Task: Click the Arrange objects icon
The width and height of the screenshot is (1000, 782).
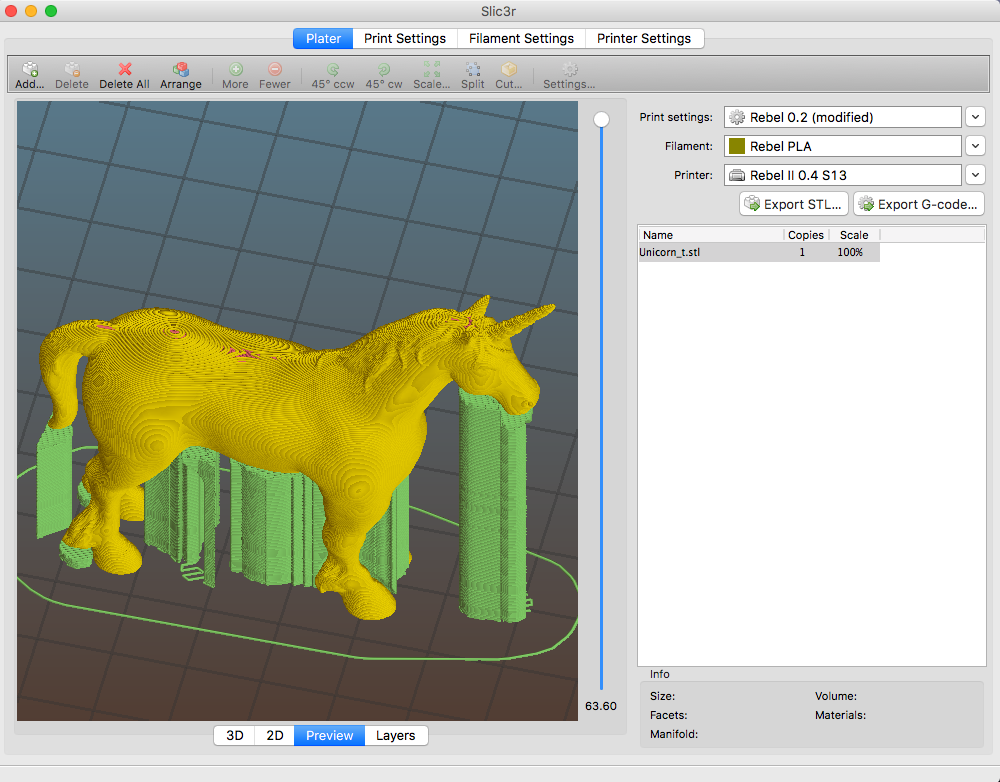Action: [181, 70]
